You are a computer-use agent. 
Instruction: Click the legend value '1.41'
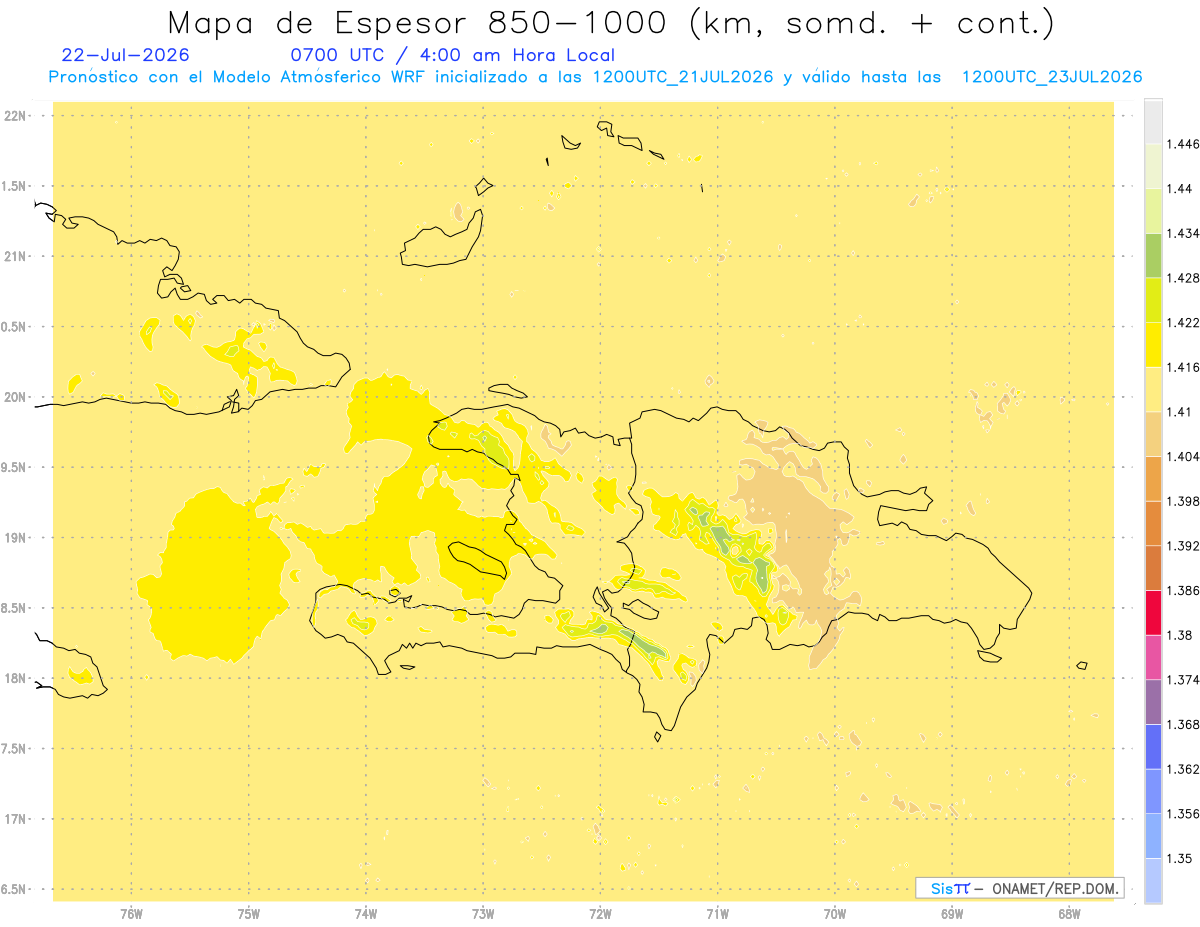coord(1179,412)
